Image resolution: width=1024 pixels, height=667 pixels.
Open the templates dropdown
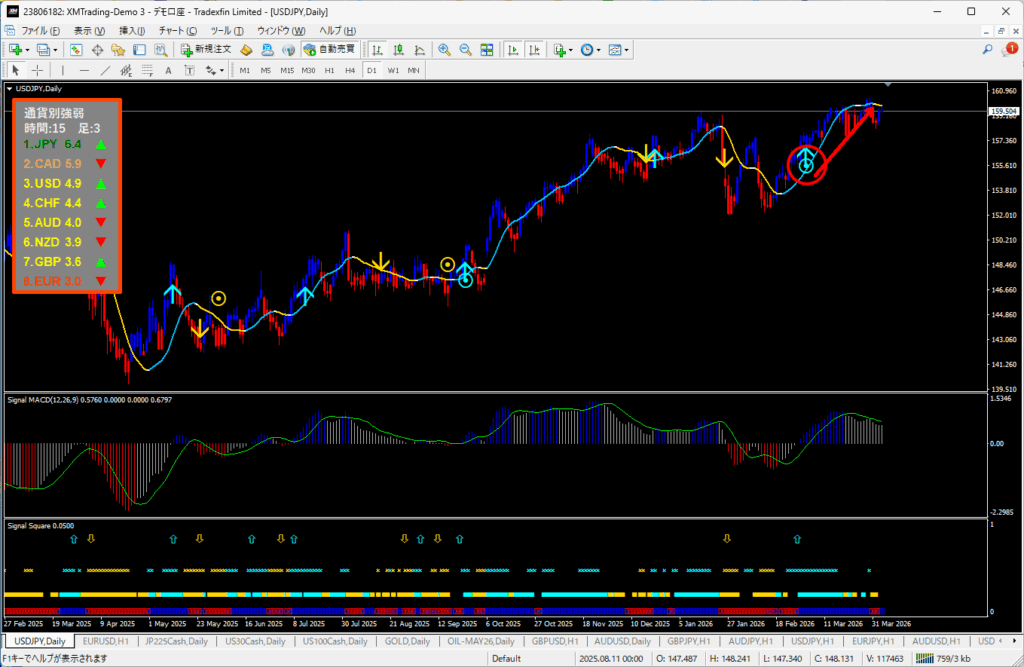627,49
